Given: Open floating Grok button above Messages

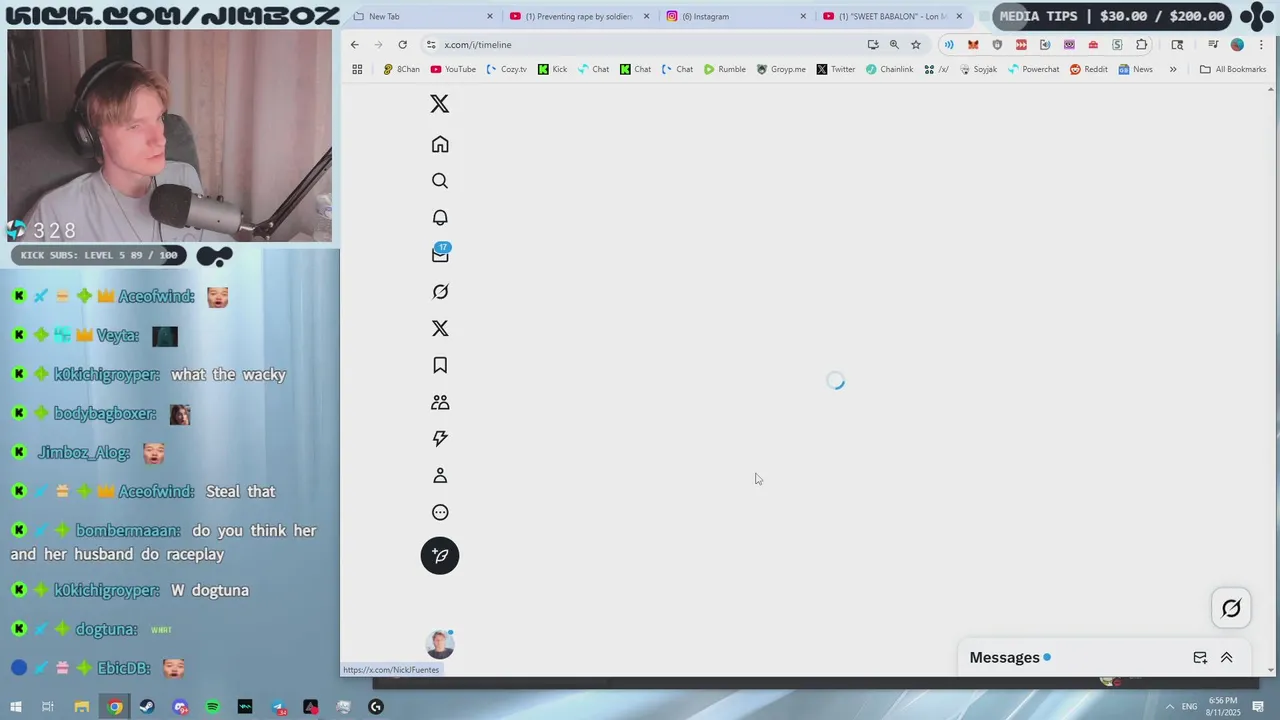Looking at the screenshot, I should [x=1231, y=608].
